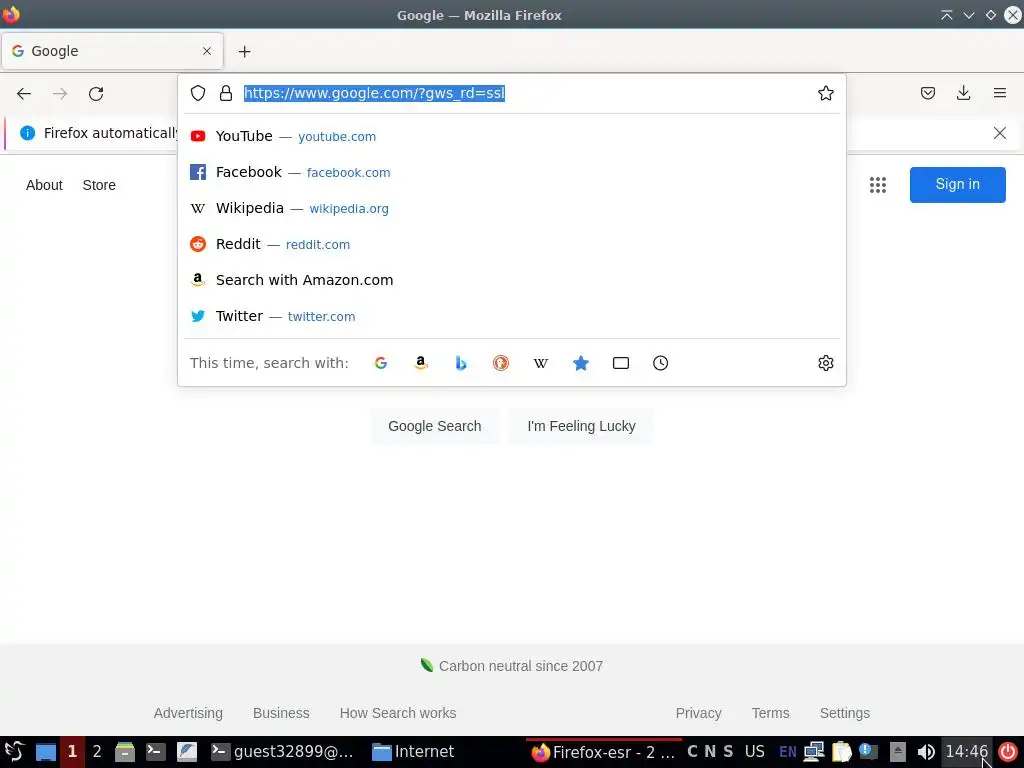Open the Business footer link
Screen dimensions: 1024x768
coord(281,713)
